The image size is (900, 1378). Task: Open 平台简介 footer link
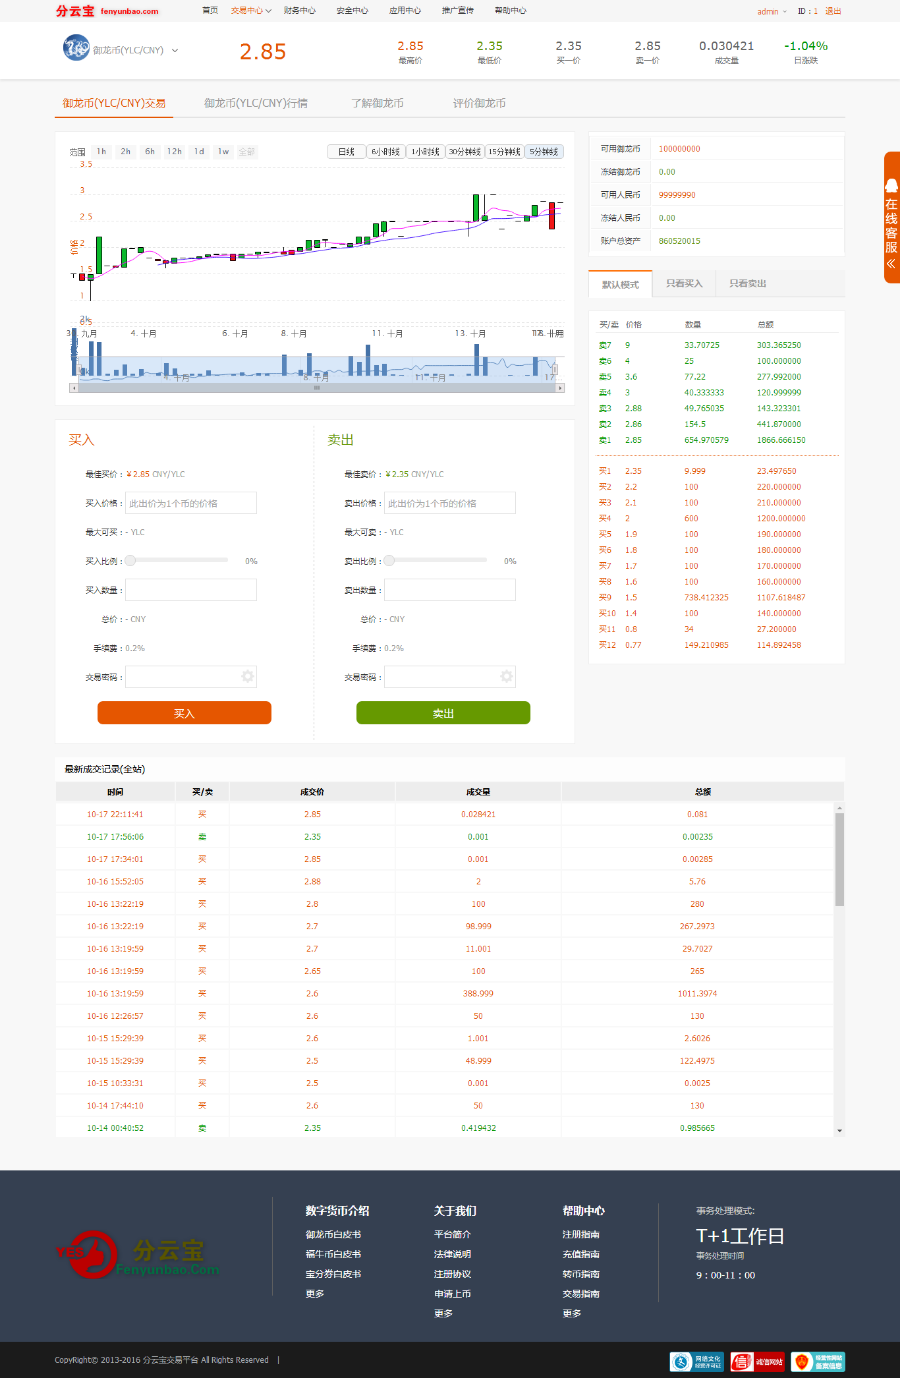[452, 1235]
